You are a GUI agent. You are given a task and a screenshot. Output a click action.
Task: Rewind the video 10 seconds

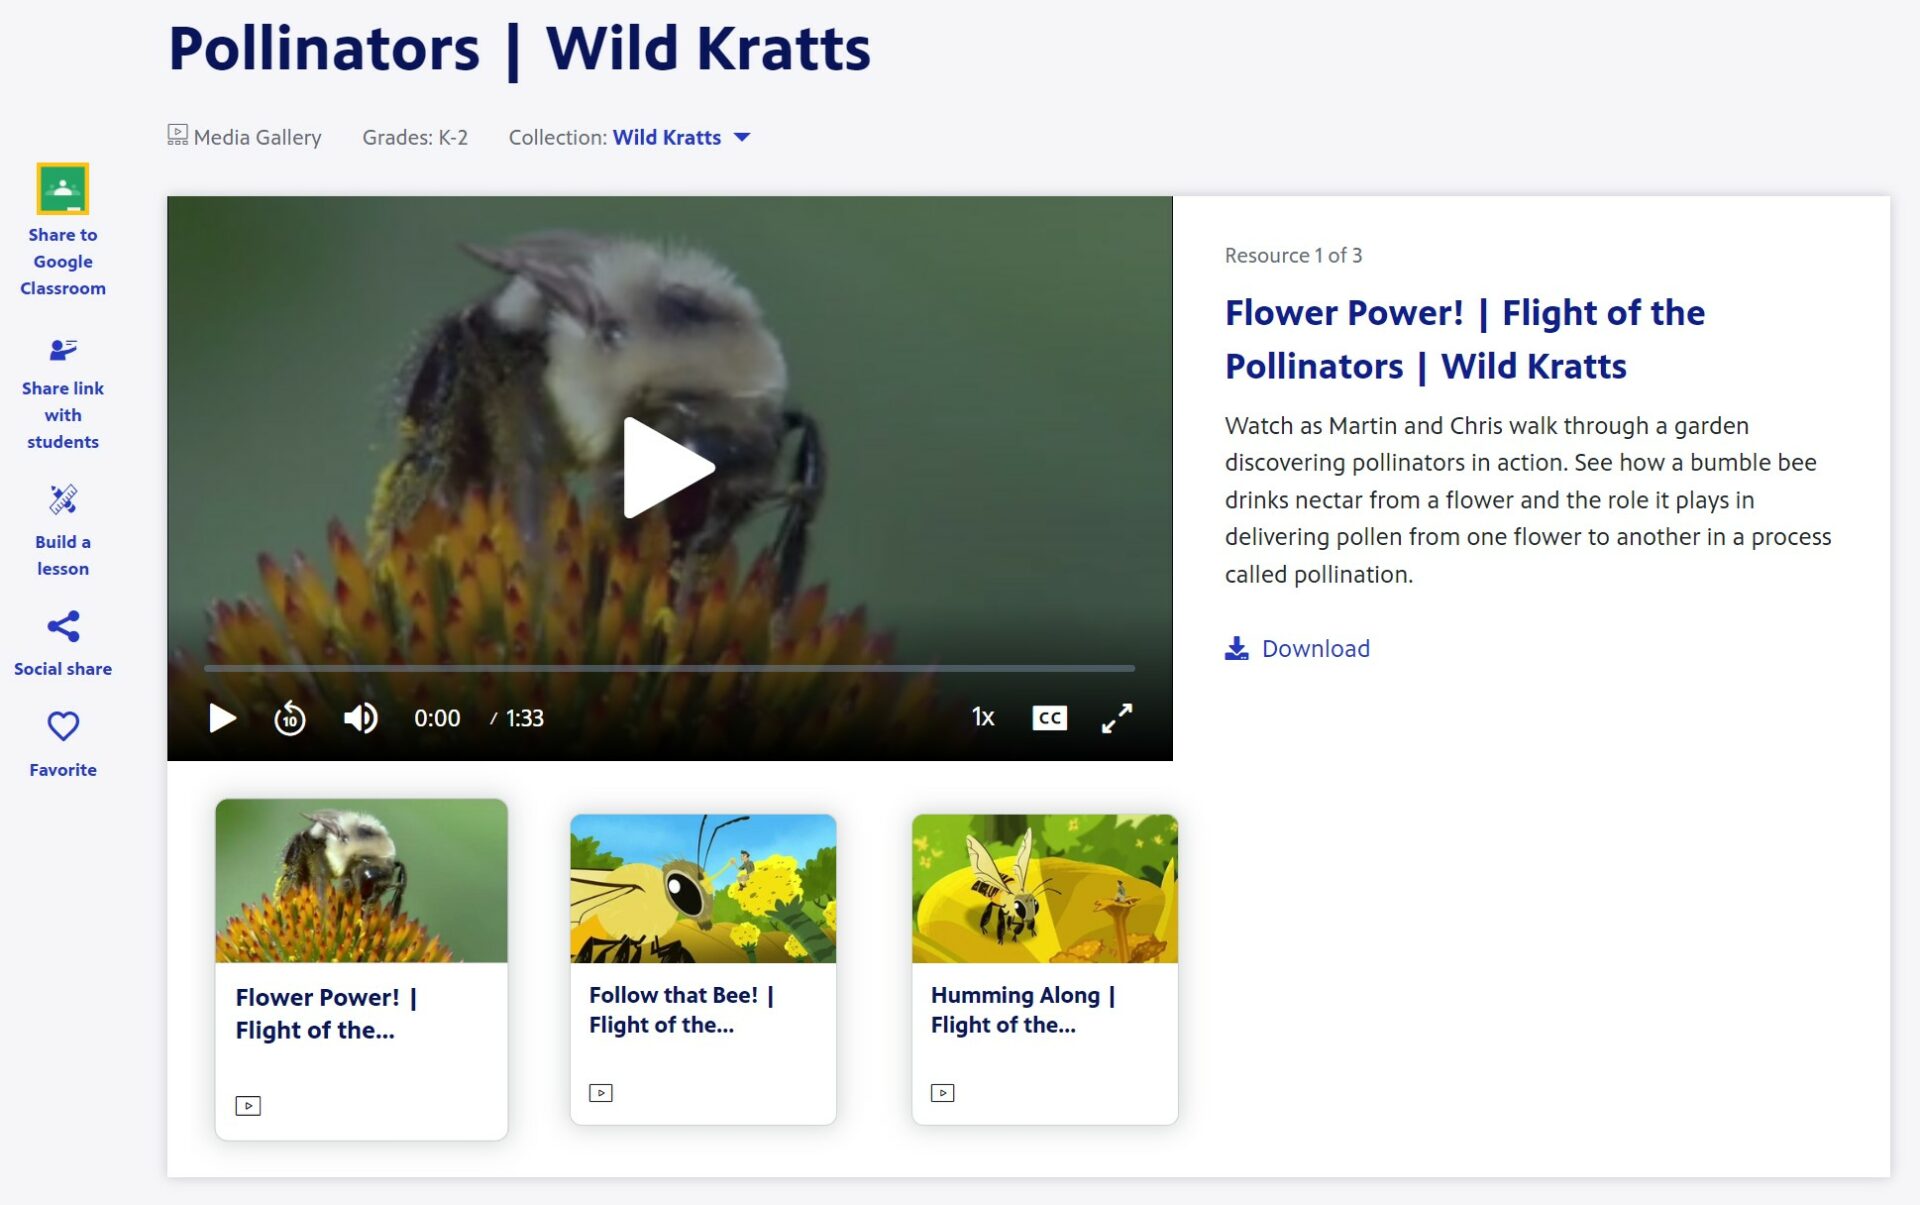[290, 718]
